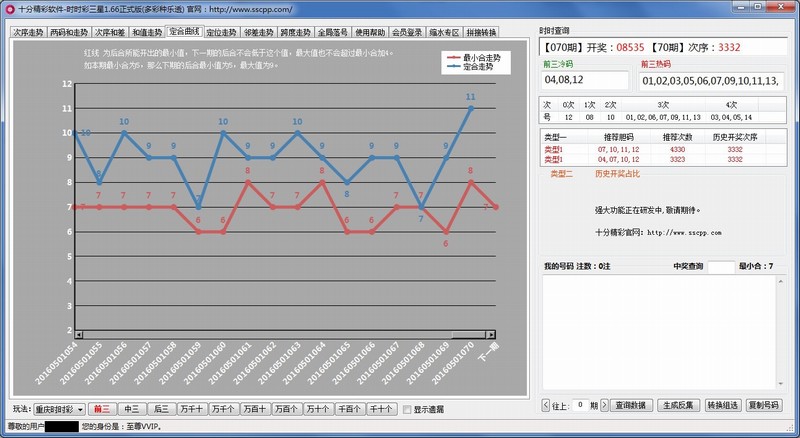Viewport: 800px width, 438px height.
Task: Click the 转换组选 button
Action: coord(722,405)
